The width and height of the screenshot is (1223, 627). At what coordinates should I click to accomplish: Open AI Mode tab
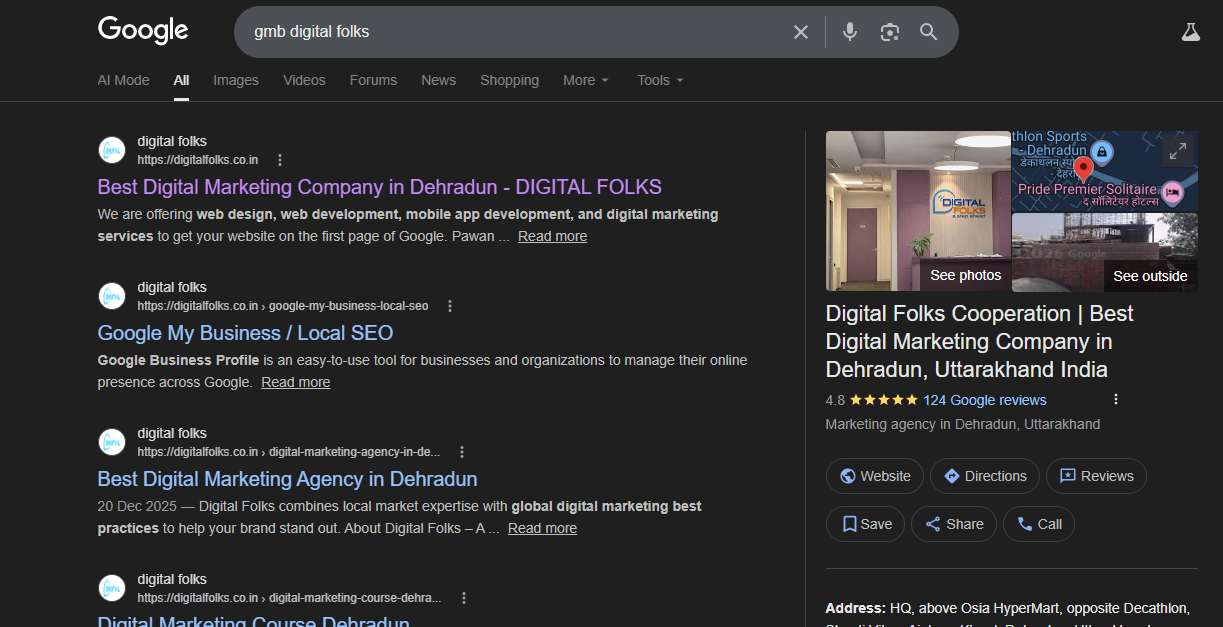[x=123, y=80]
